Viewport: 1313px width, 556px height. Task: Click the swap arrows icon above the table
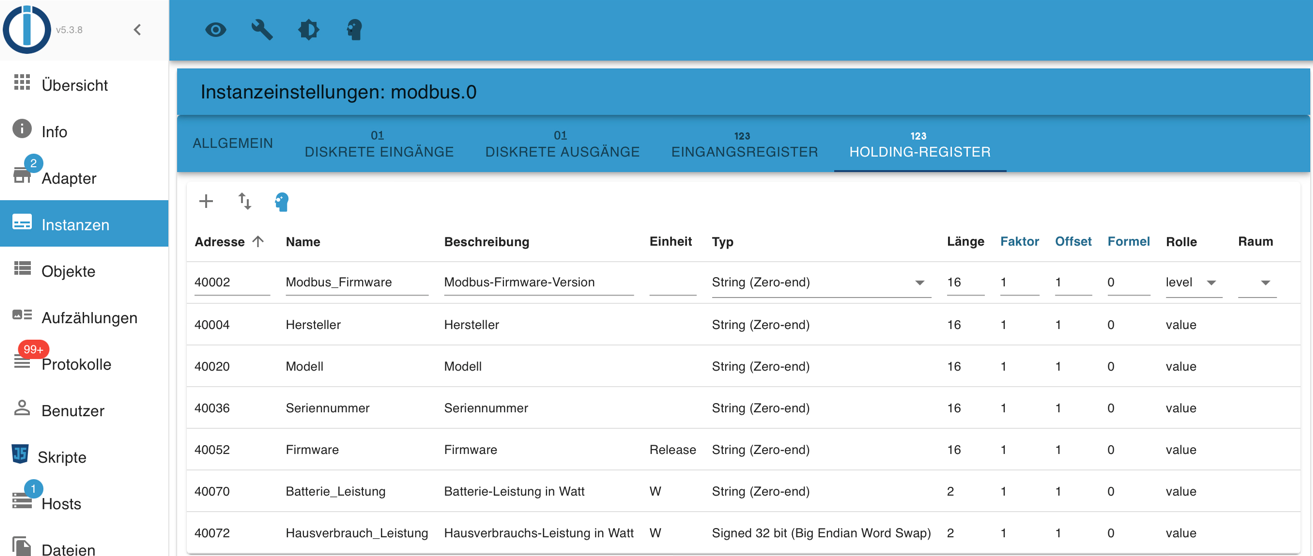(245, 201)
